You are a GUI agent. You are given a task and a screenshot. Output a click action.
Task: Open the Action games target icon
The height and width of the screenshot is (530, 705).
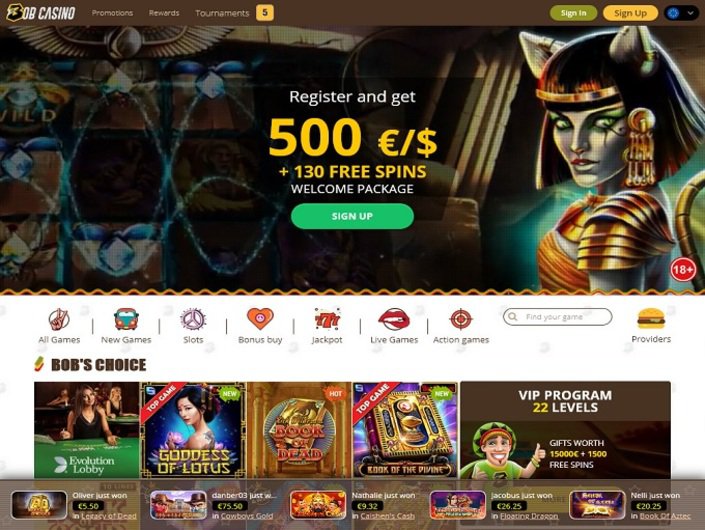click(x=461, y=319)
